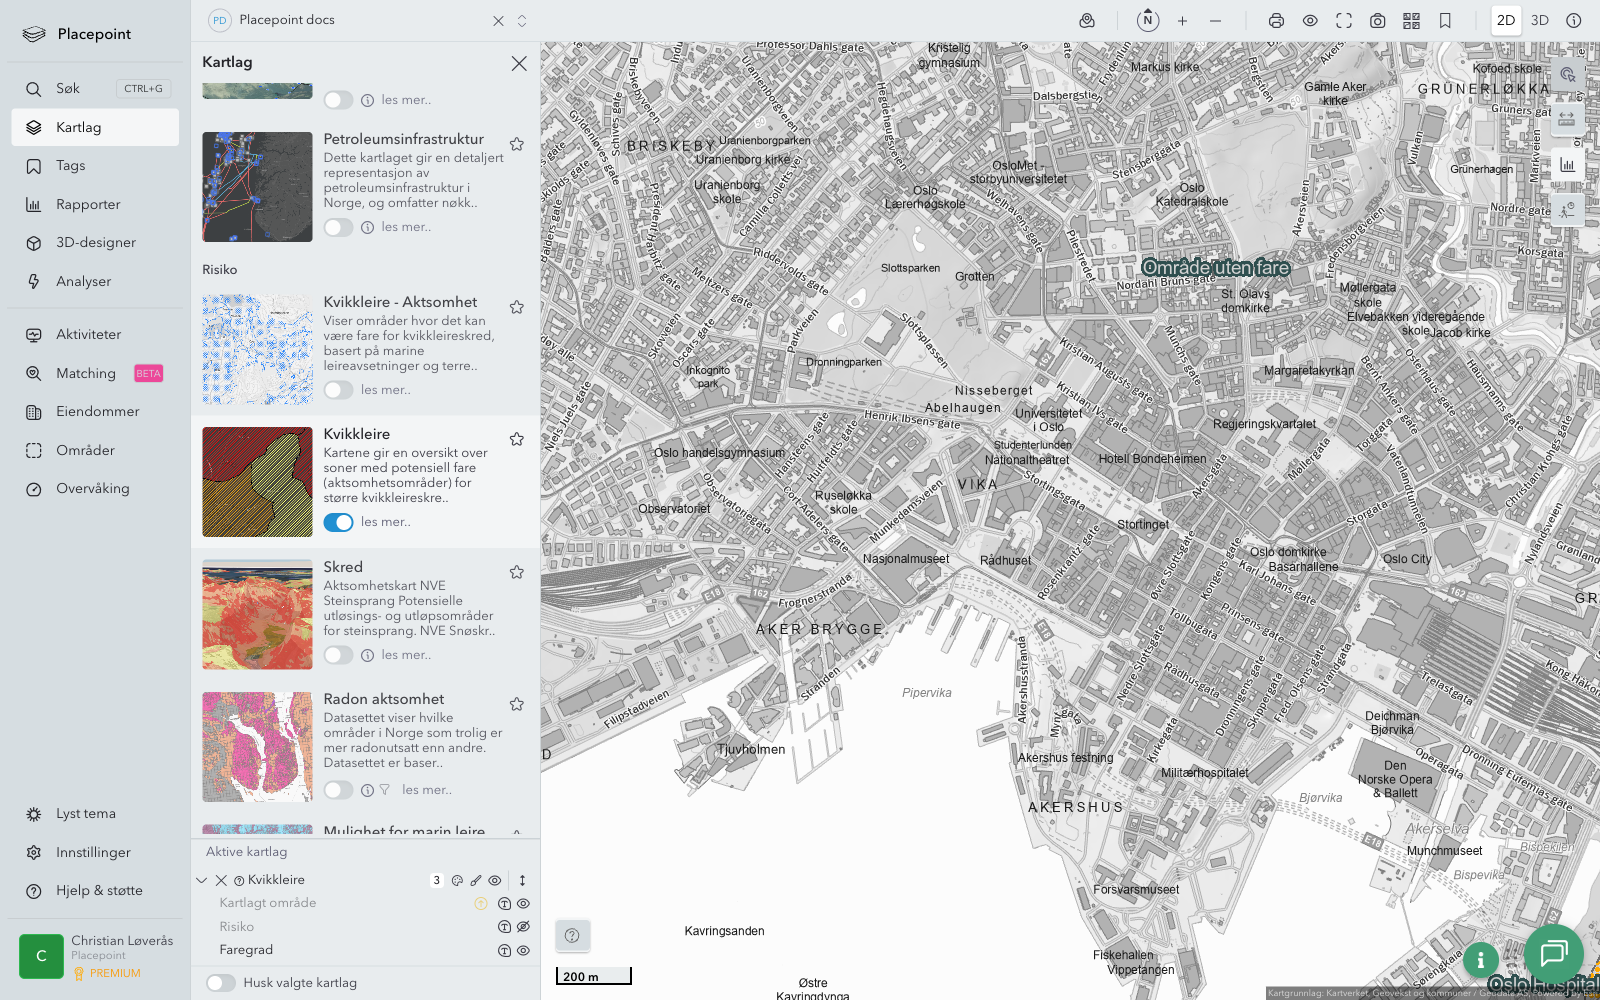Toggle Husk valgte kartlag switch
Screen dimensions: 1600x1000
pos(221,983)
